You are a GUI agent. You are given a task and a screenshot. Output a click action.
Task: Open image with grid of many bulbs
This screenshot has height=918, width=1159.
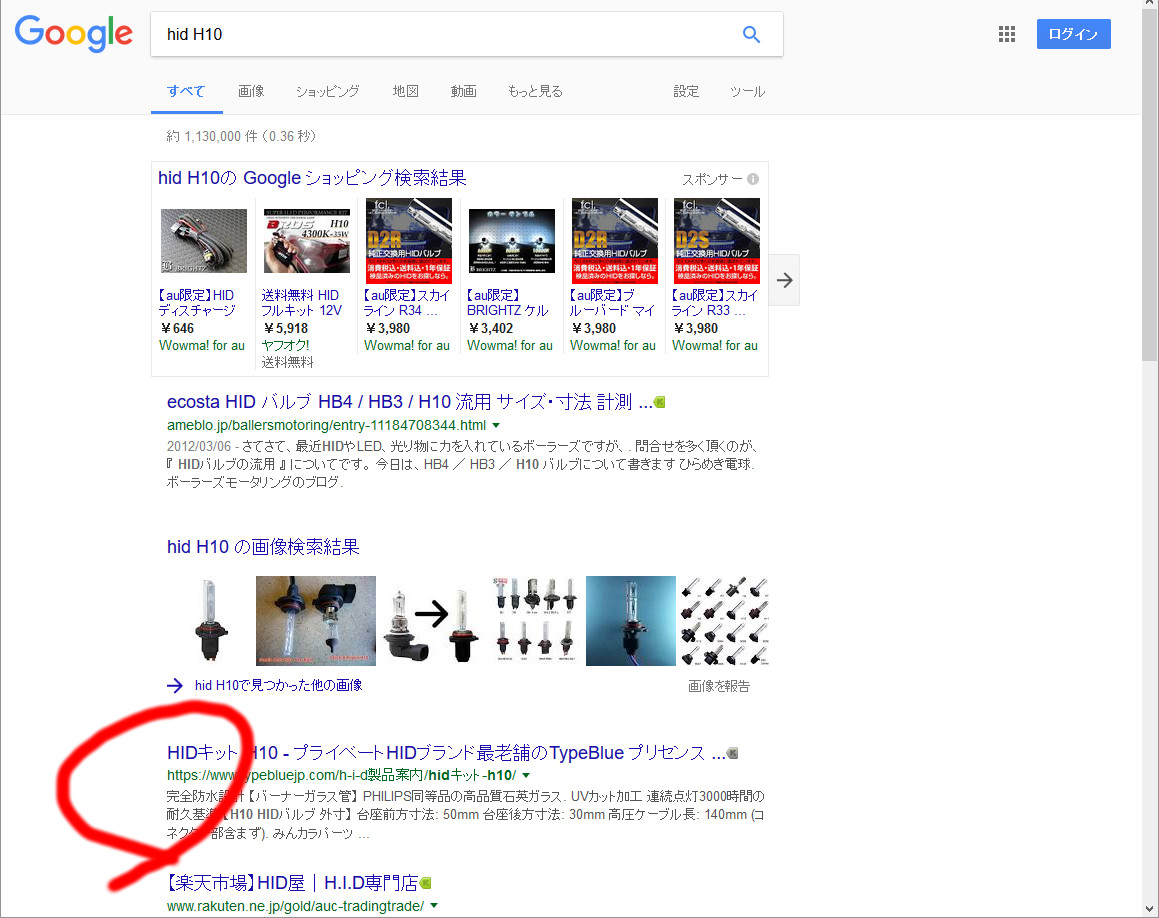(724, 621)
